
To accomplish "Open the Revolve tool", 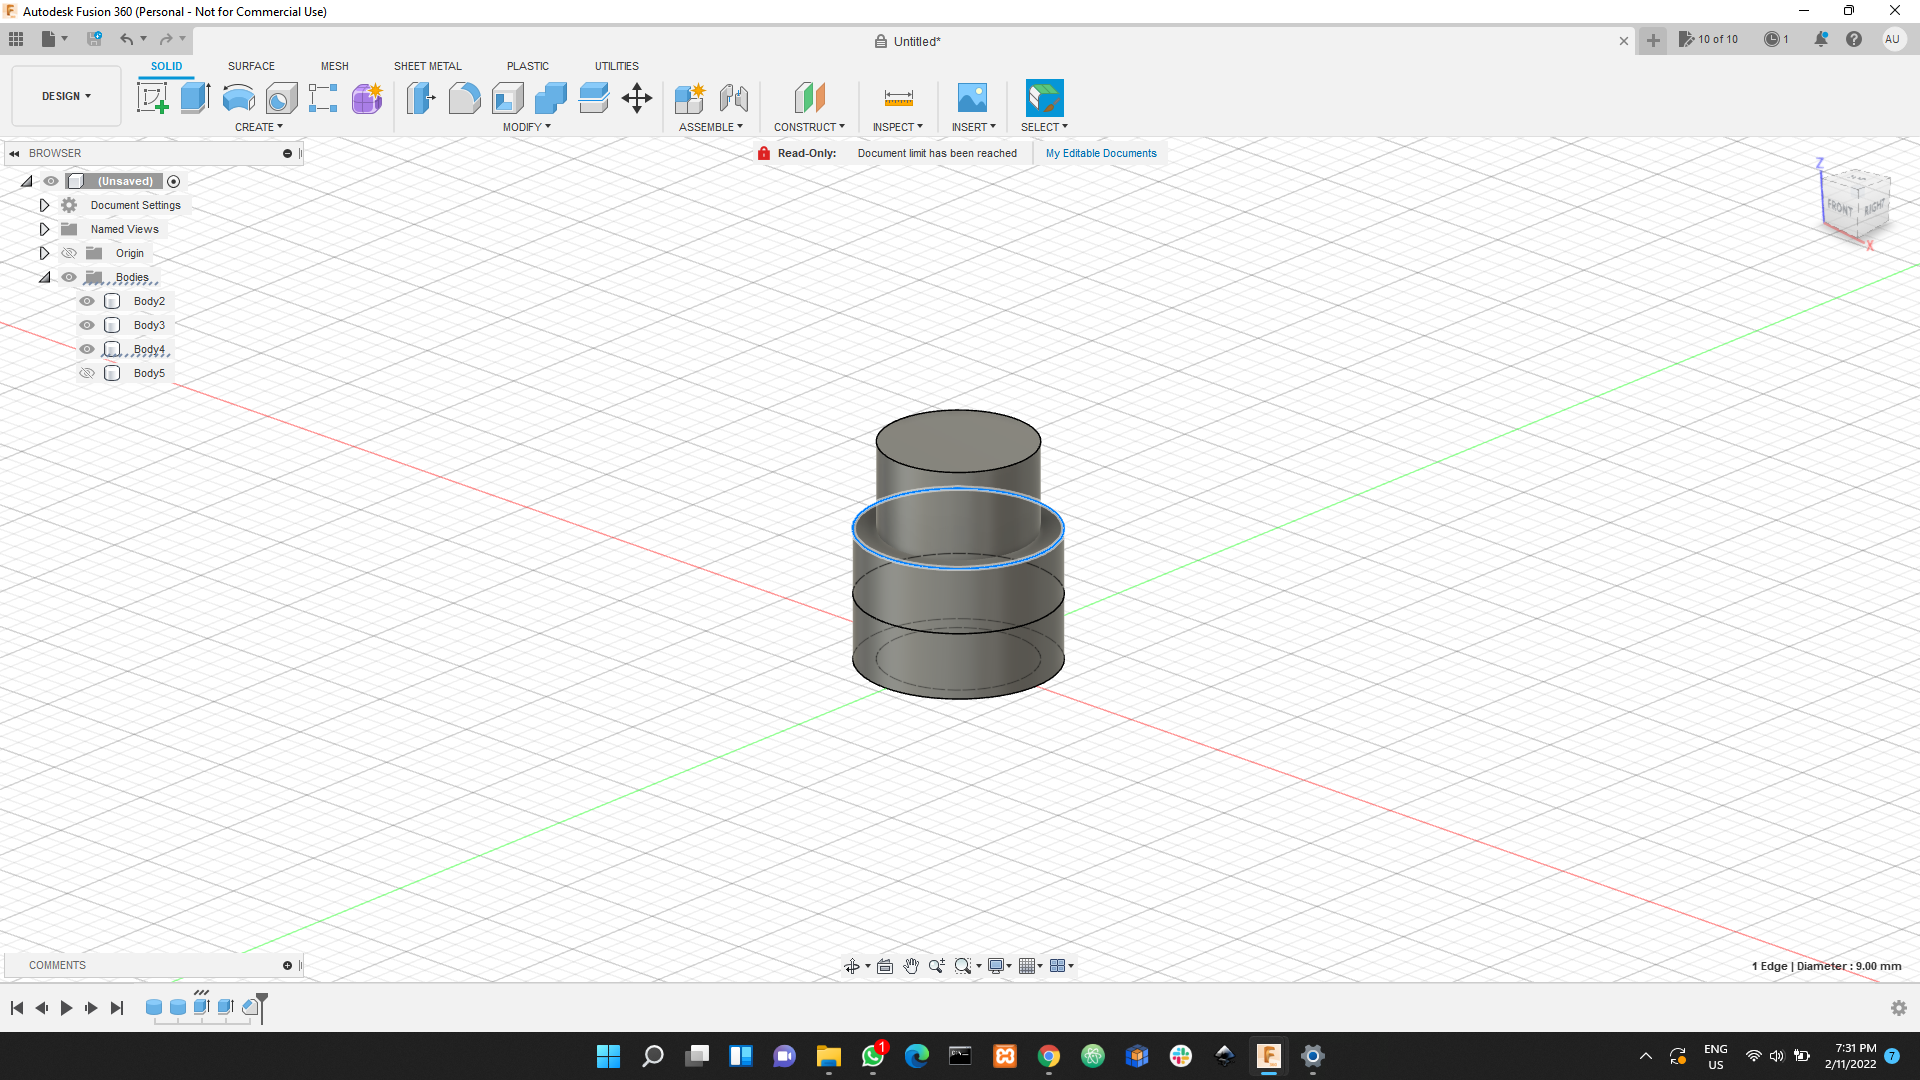I will (237, 98).
